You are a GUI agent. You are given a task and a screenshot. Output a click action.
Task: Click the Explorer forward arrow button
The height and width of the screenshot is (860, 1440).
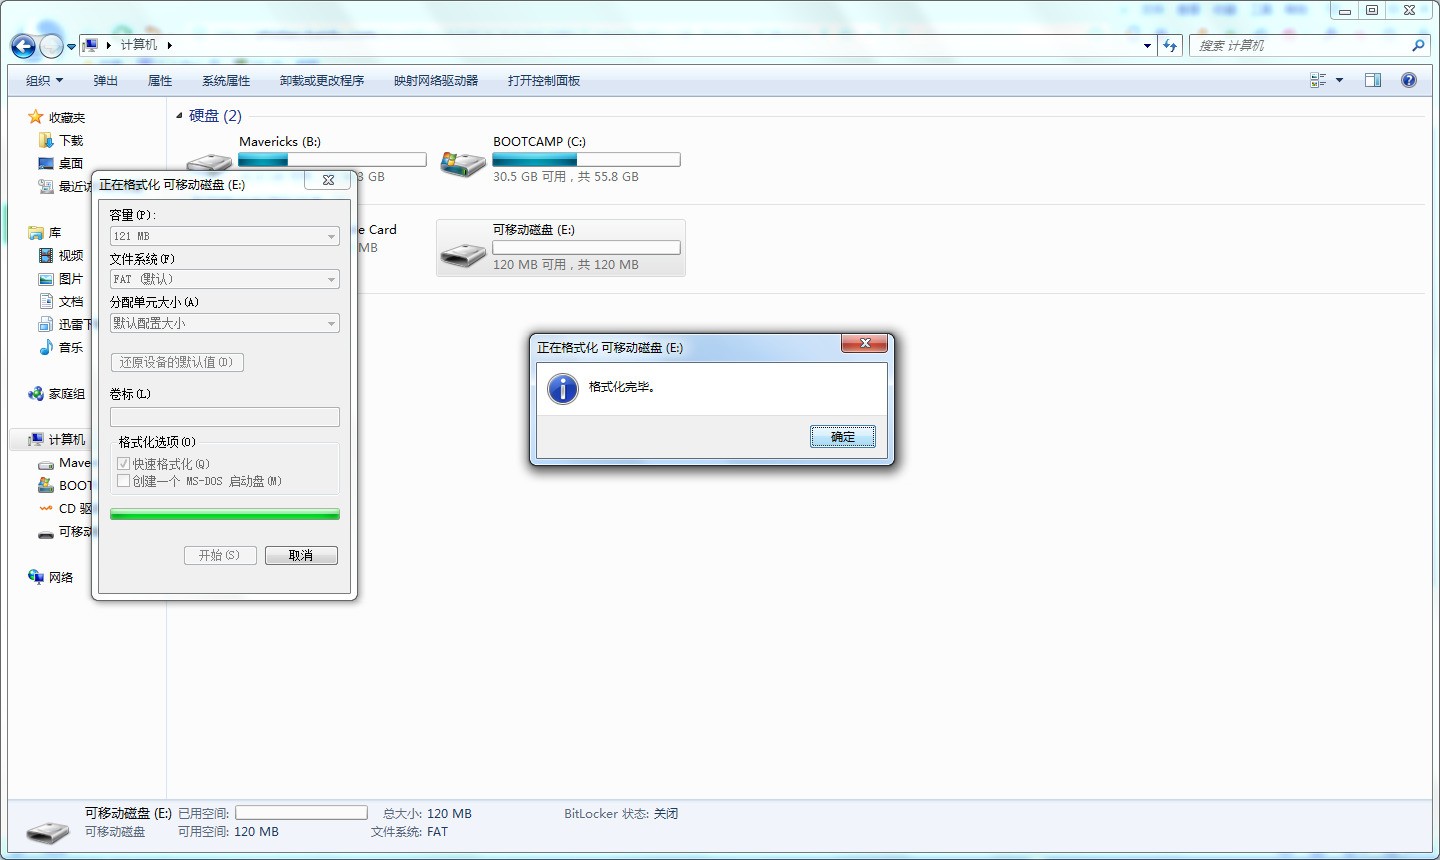[50, 46]
